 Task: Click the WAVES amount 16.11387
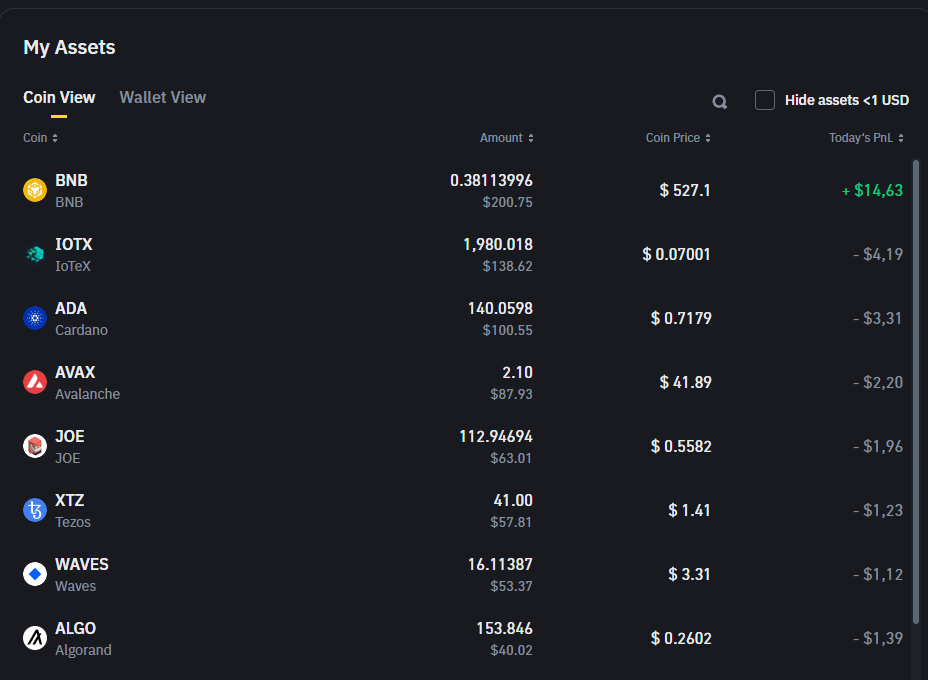point(500,564)
